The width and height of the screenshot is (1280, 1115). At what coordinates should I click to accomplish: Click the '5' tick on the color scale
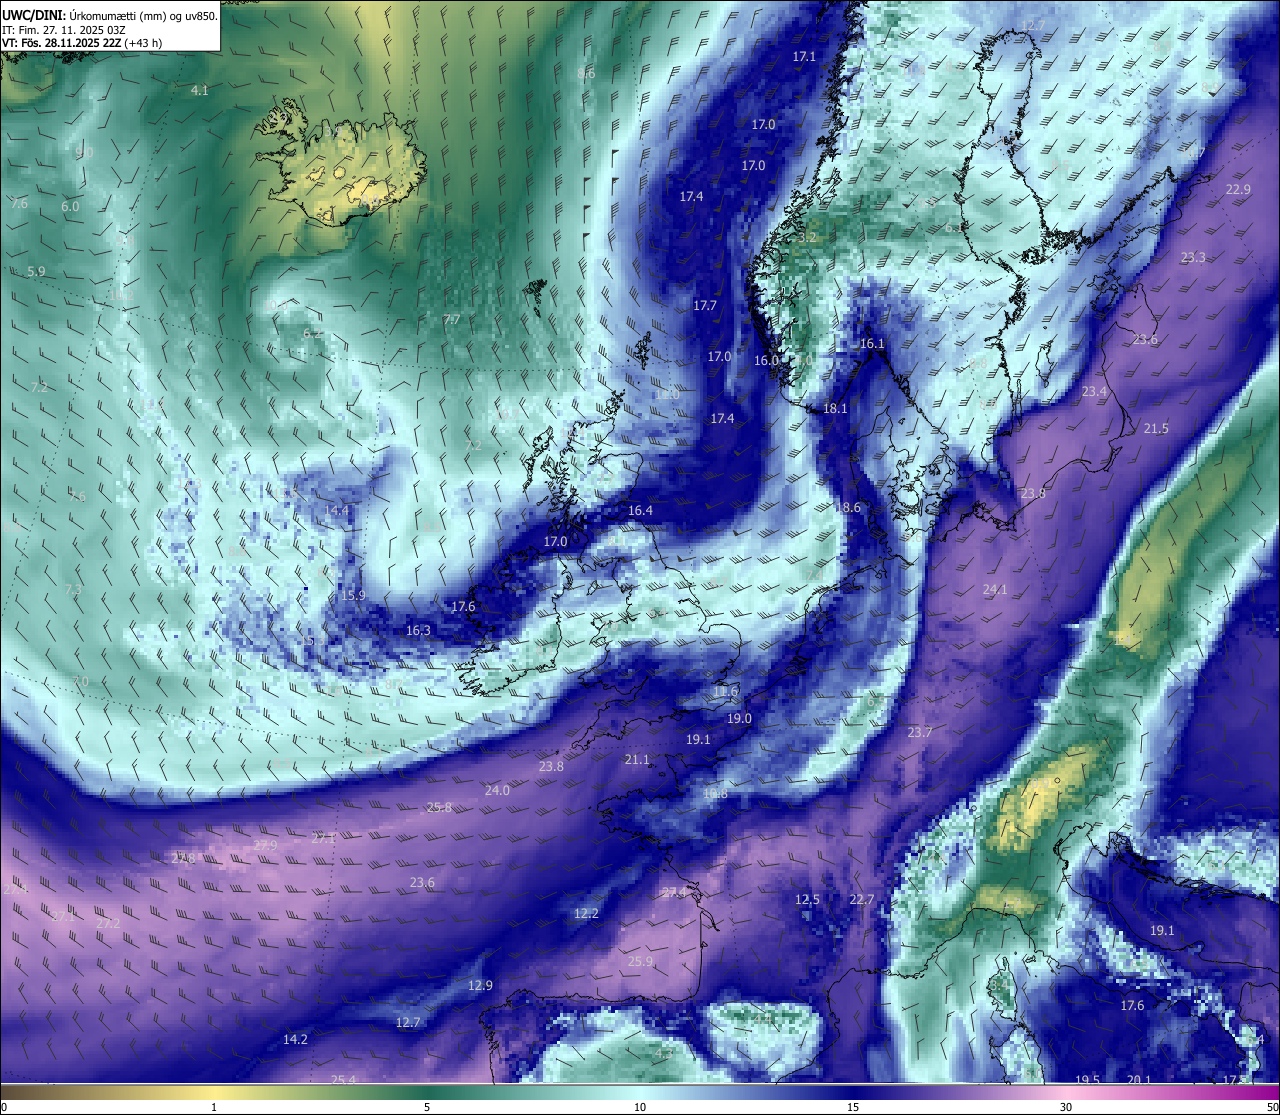coord(427,1107)
